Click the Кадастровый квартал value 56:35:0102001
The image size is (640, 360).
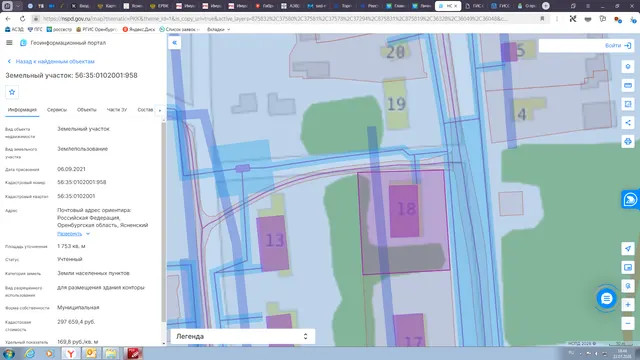tap(76, 196)
